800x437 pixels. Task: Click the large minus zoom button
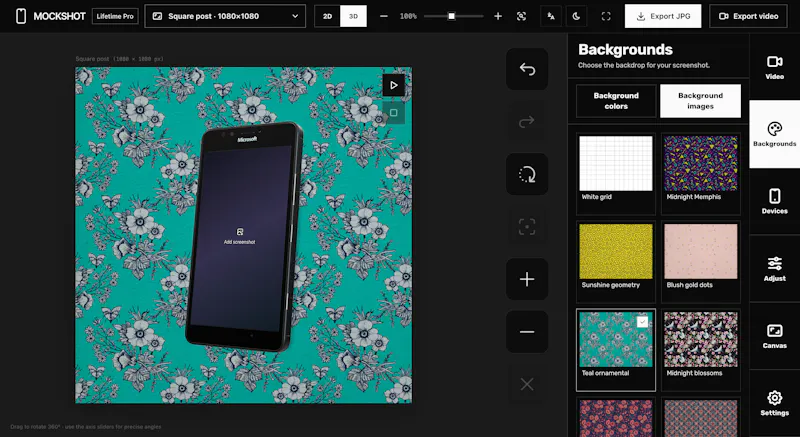(527, 331)
